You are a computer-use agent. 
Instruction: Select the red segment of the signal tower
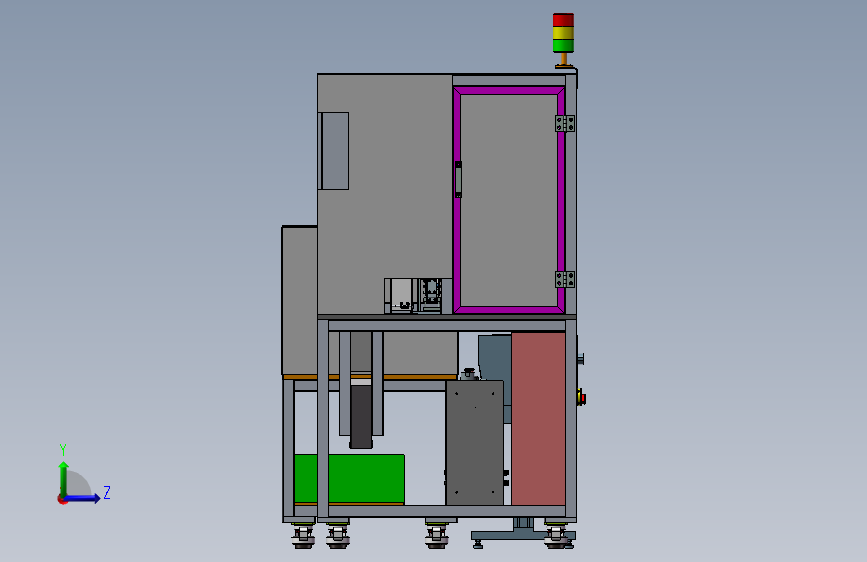(563, 20)
